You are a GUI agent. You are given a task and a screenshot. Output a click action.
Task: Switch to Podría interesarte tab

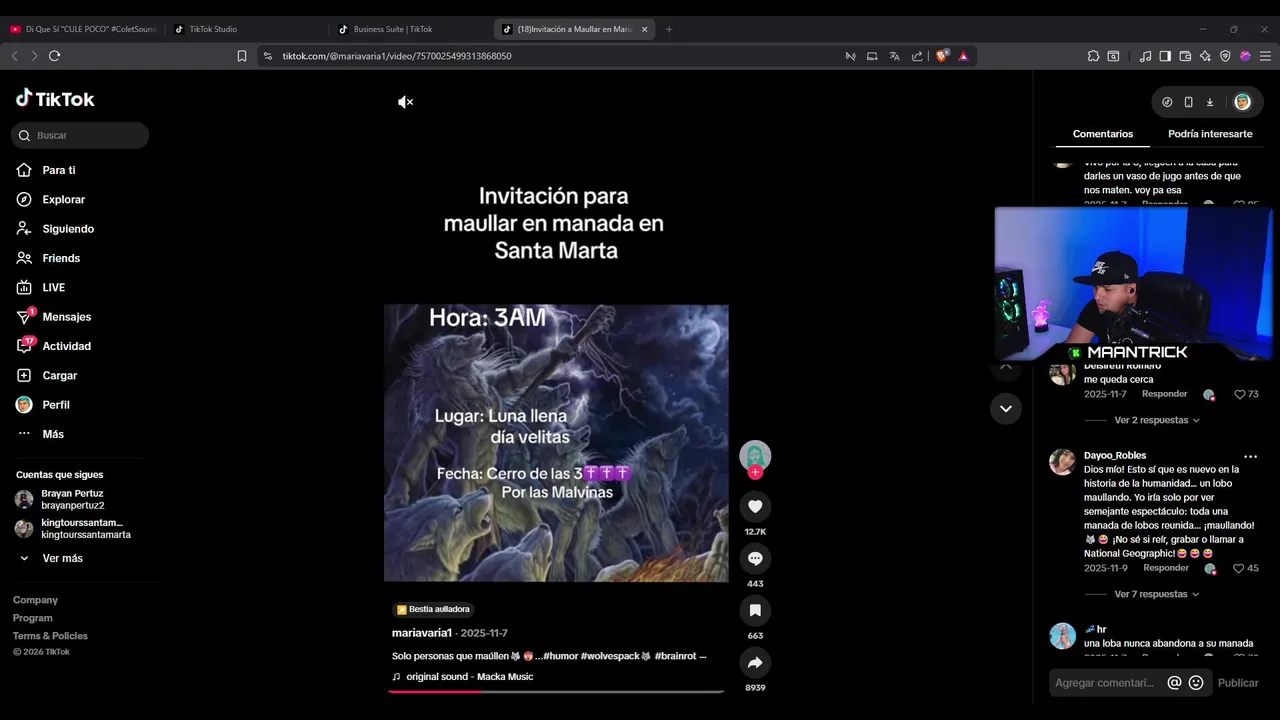(x=1210, y=134)
